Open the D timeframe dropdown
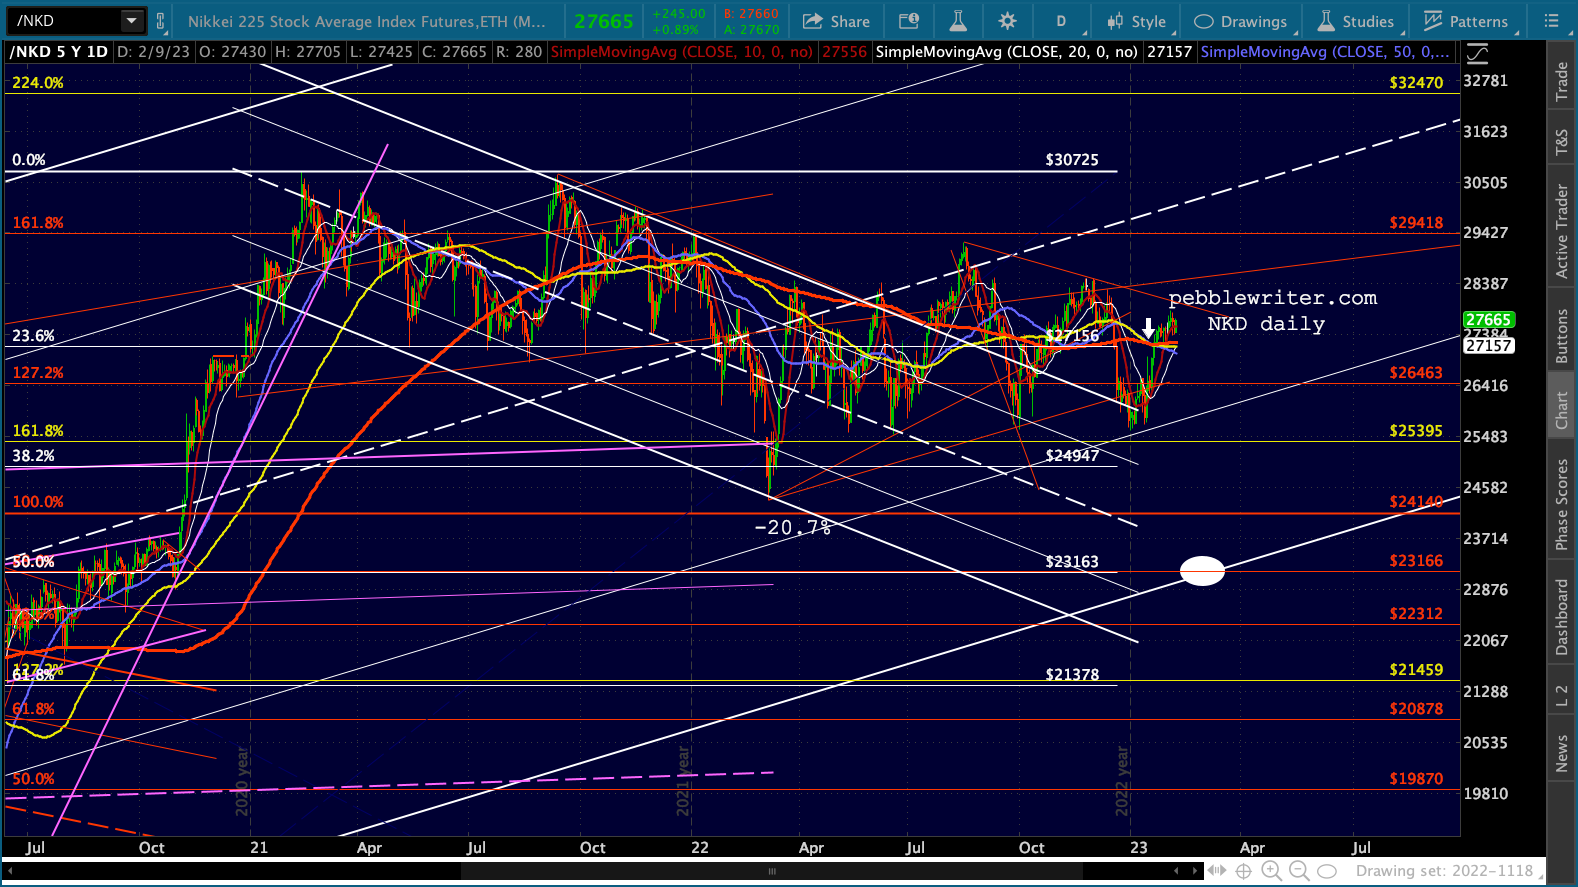 tap(1061, 21)
